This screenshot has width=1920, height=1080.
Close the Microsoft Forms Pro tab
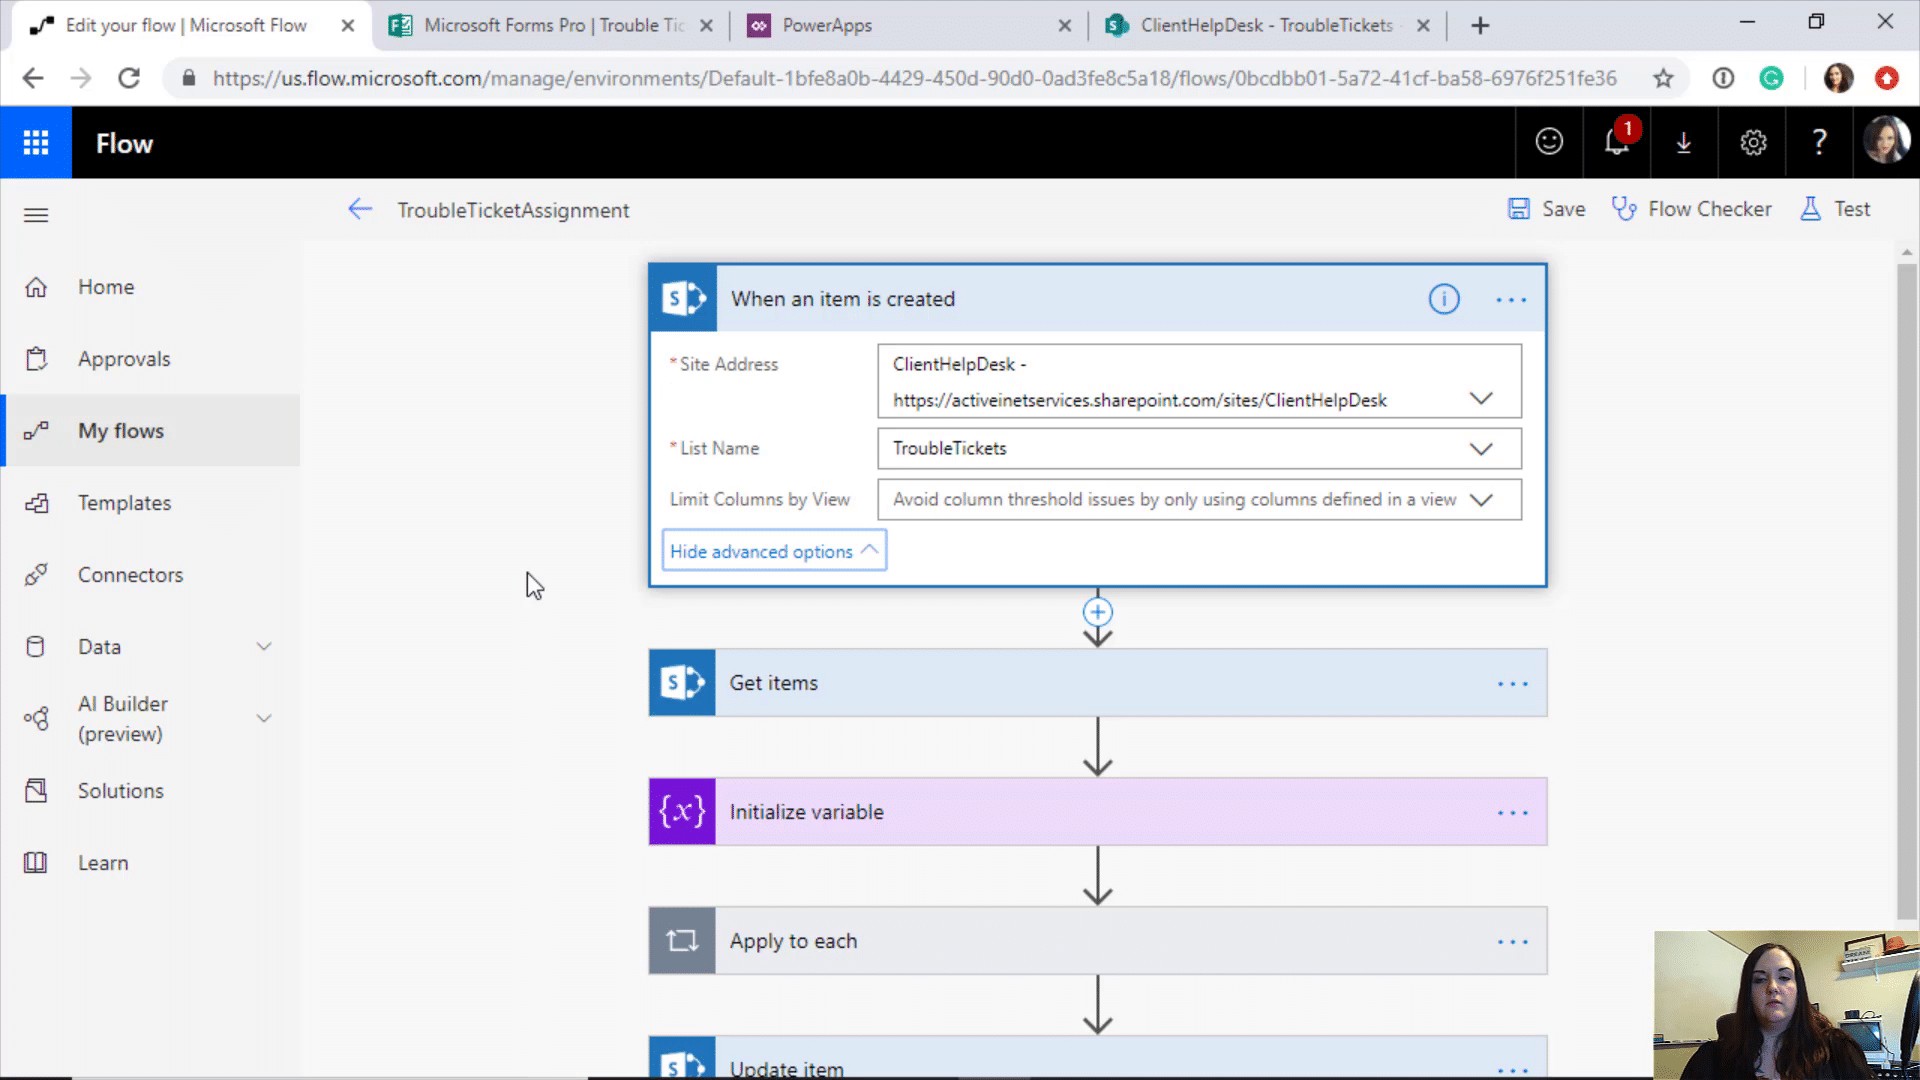click(x=706, y=26)
